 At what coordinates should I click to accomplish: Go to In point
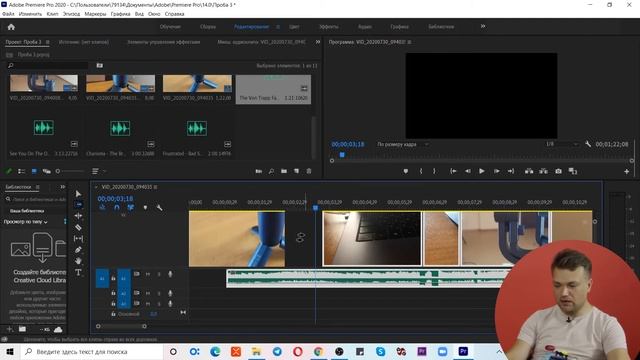tap(453, 171)
